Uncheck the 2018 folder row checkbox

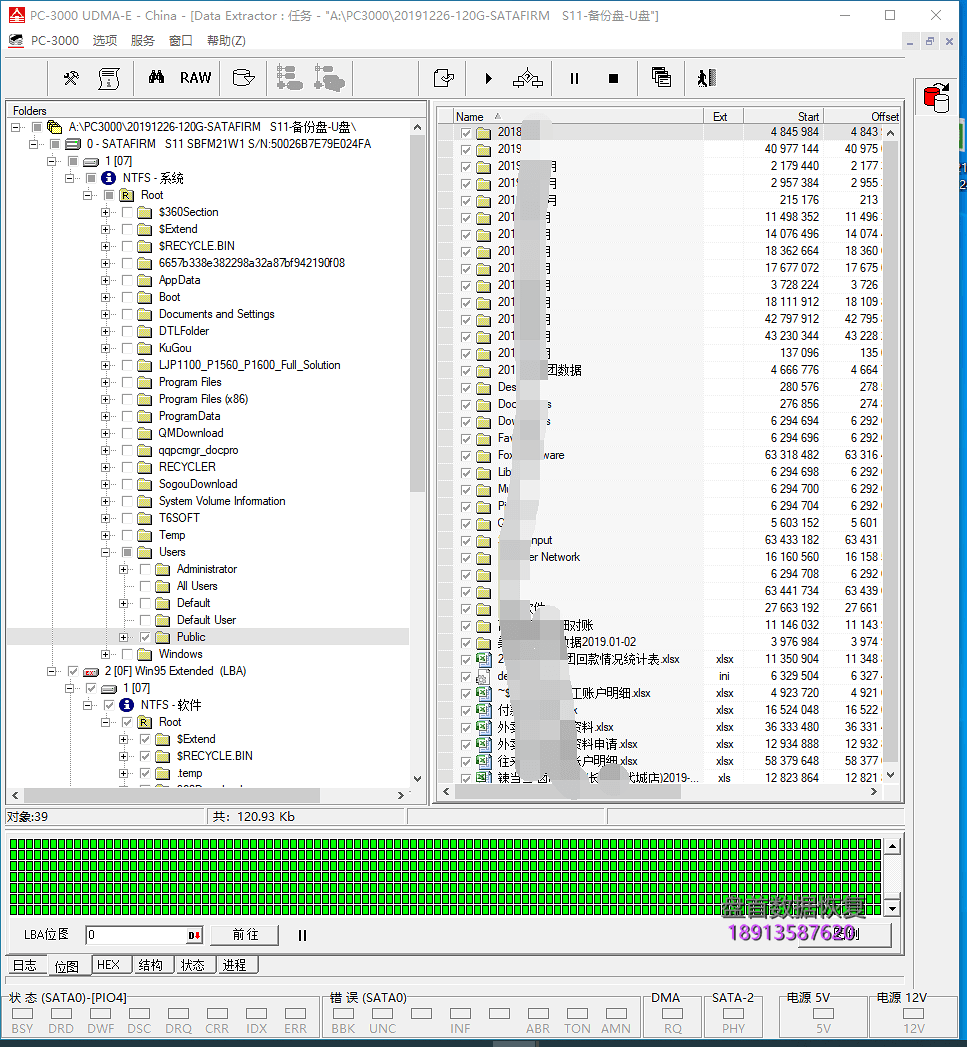465,133
